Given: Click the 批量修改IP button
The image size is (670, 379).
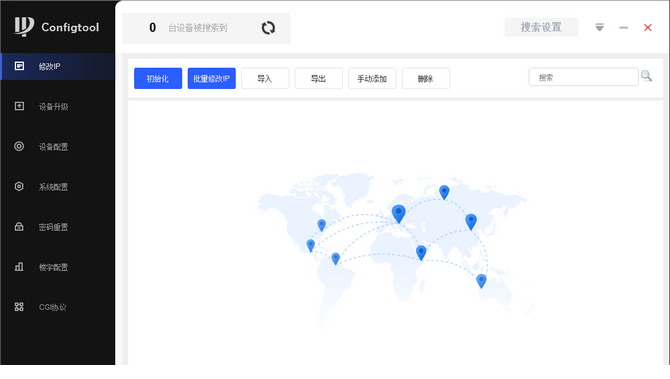Looking at the screenshot, I should click(212, 79).
